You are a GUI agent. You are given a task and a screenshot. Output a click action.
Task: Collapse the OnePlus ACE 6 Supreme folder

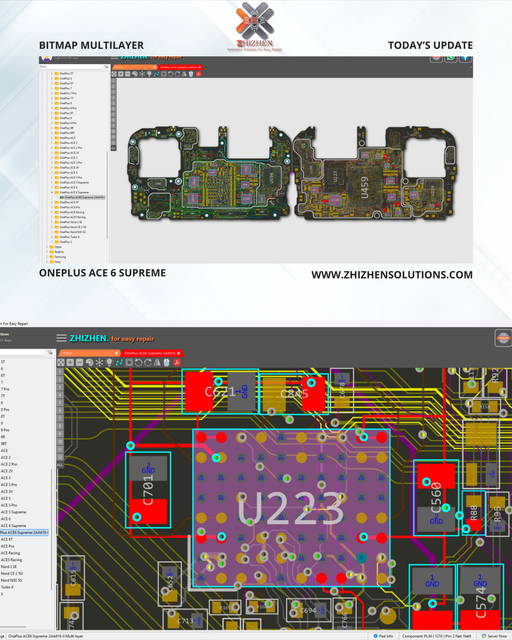tap(52, 192)
